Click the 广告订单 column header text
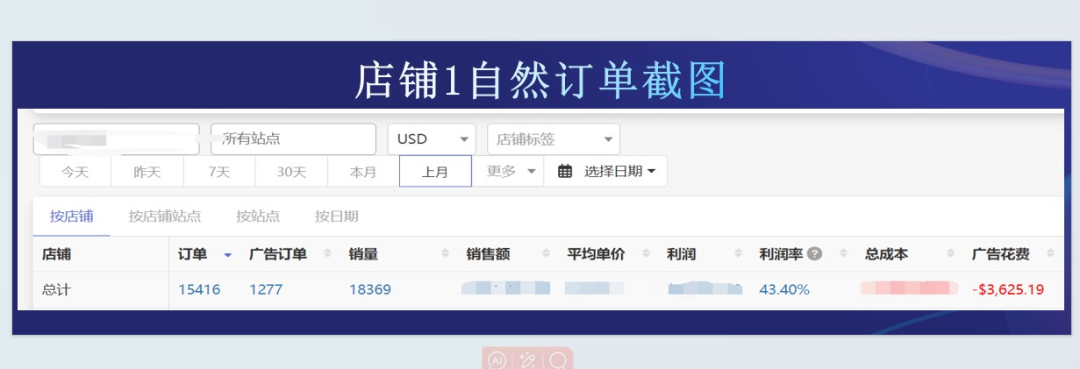 278,254
